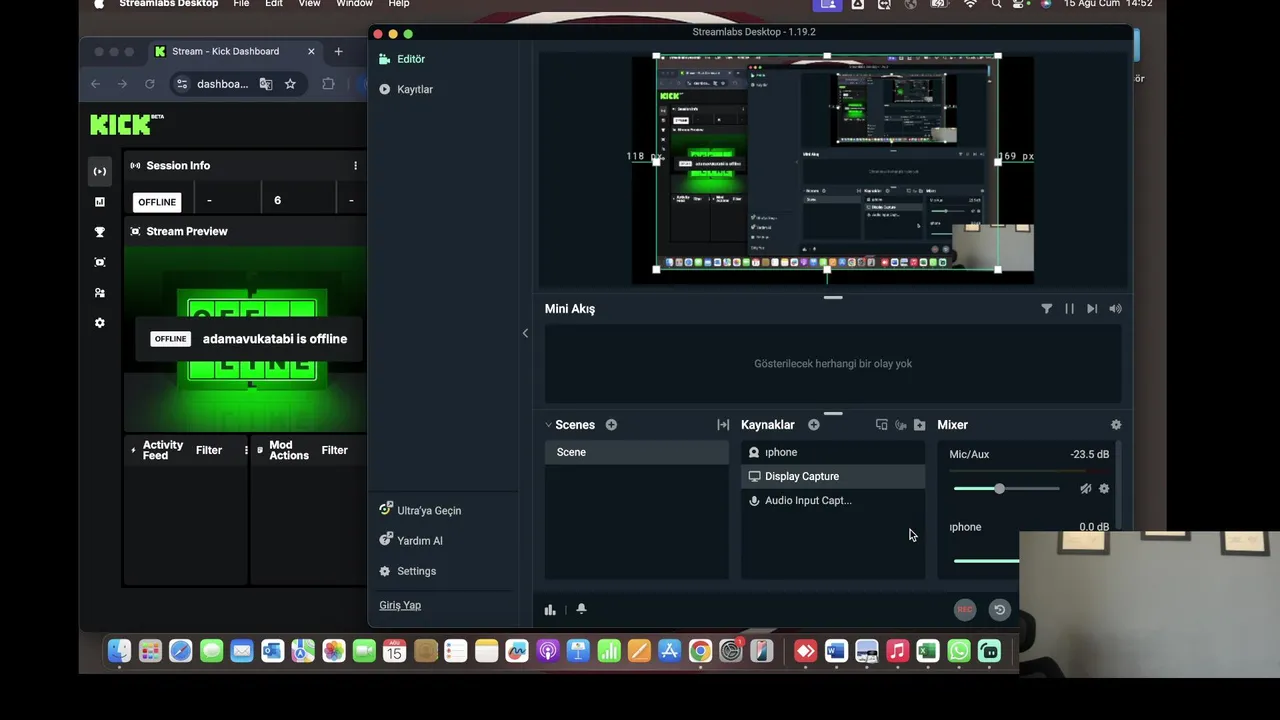Reload the Kick dashboard page

click(149, 84)
